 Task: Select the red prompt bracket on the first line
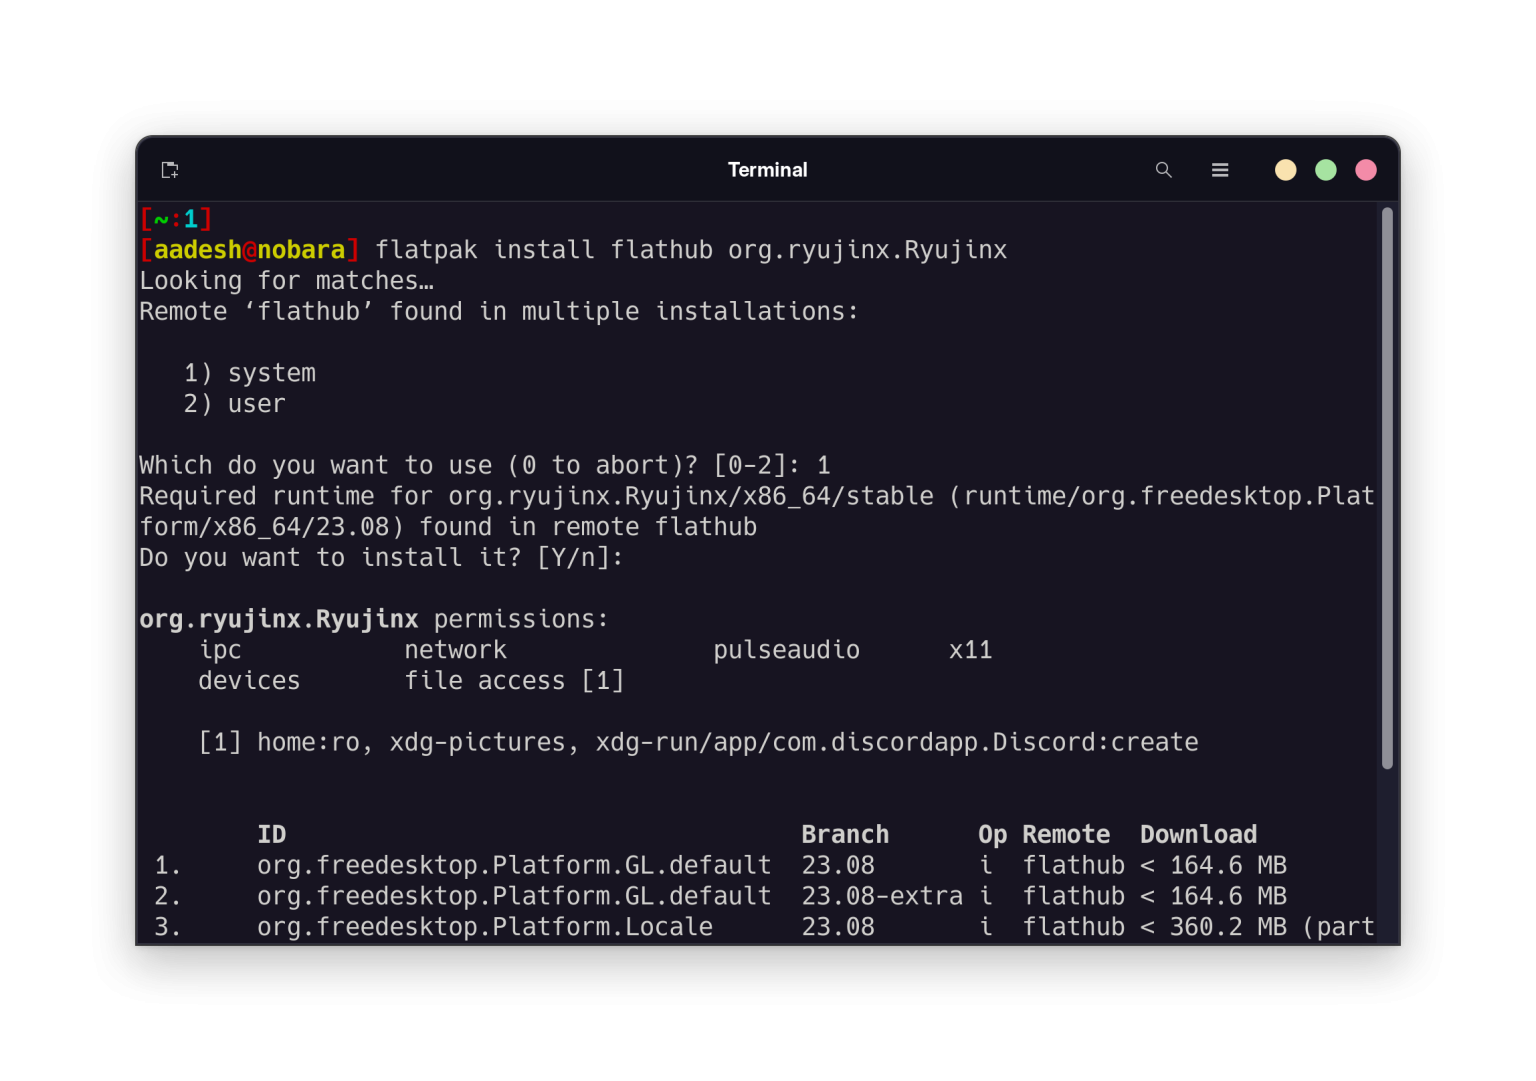point(175,218)
